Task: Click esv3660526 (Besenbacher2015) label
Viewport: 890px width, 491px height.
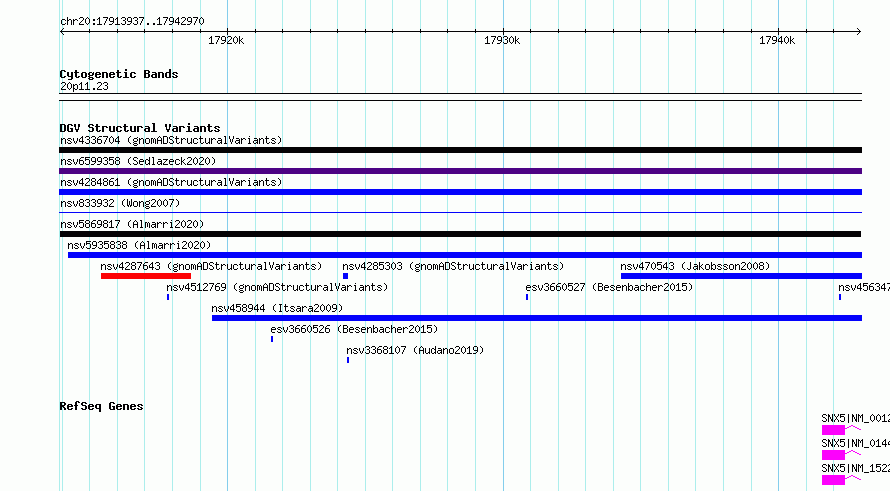Action: coord(354,329)
